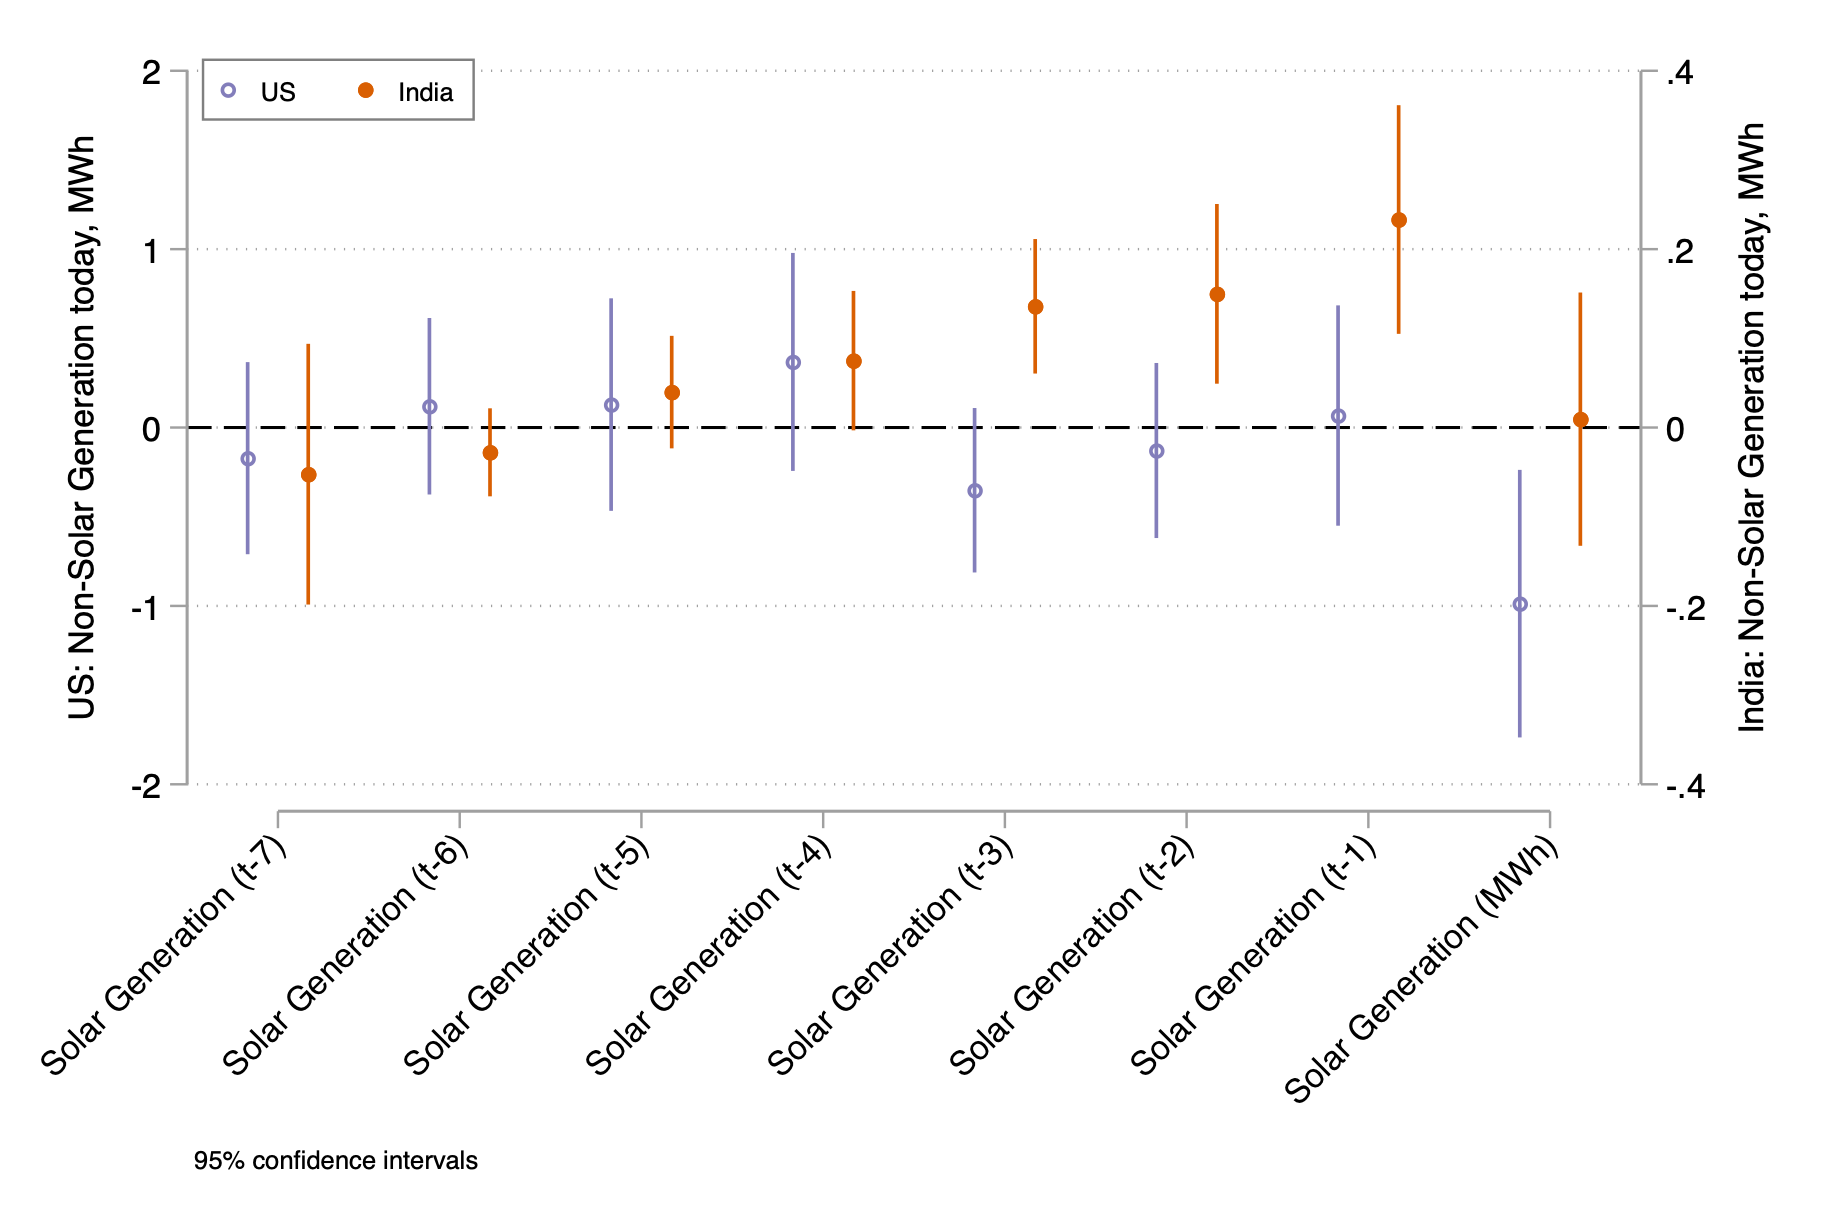Click the "95% confidence intervals" footnote
This screenshot has width=1838, height=1226.
point(336,1161)
